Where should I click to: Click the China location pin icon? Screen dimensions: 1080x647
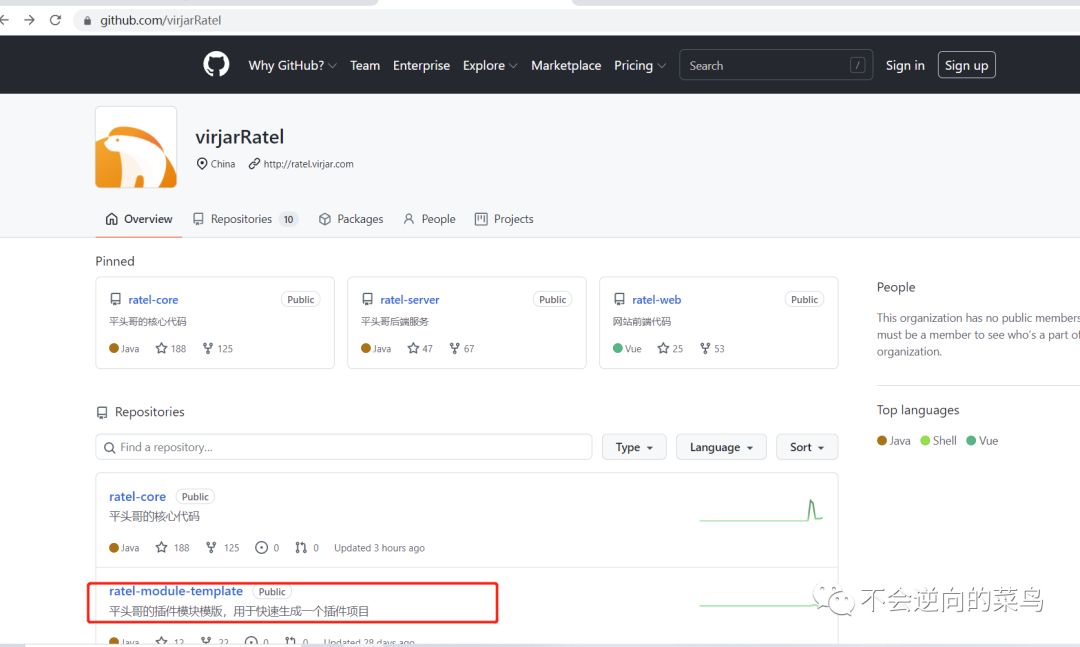202,163
